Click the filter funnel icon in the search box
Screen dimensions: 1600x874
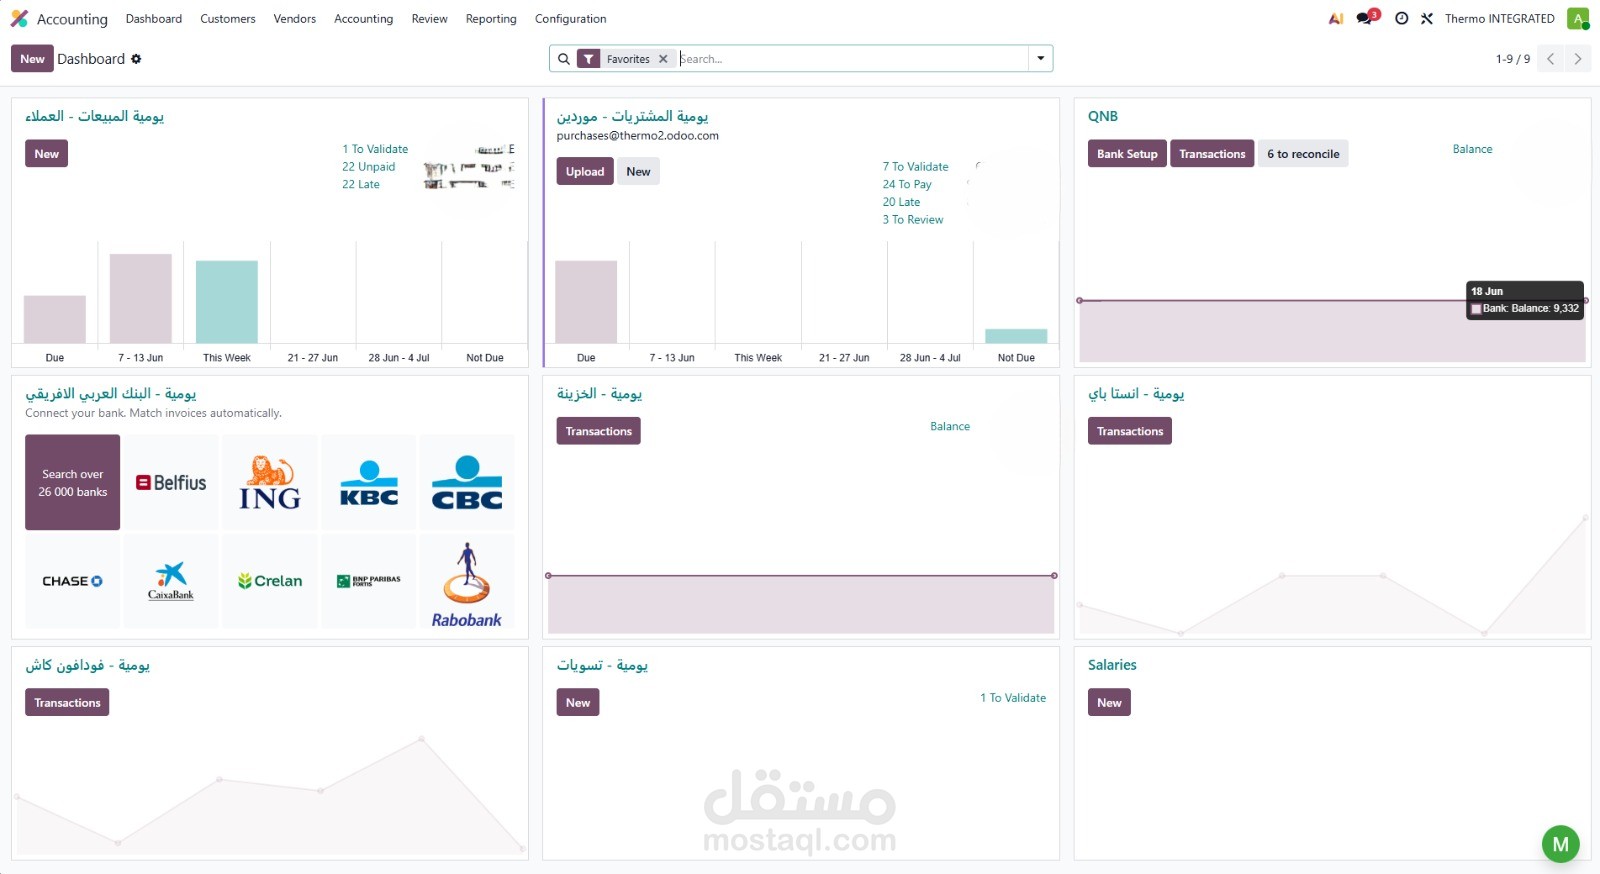pyautogui.click(x=589, y=59)
